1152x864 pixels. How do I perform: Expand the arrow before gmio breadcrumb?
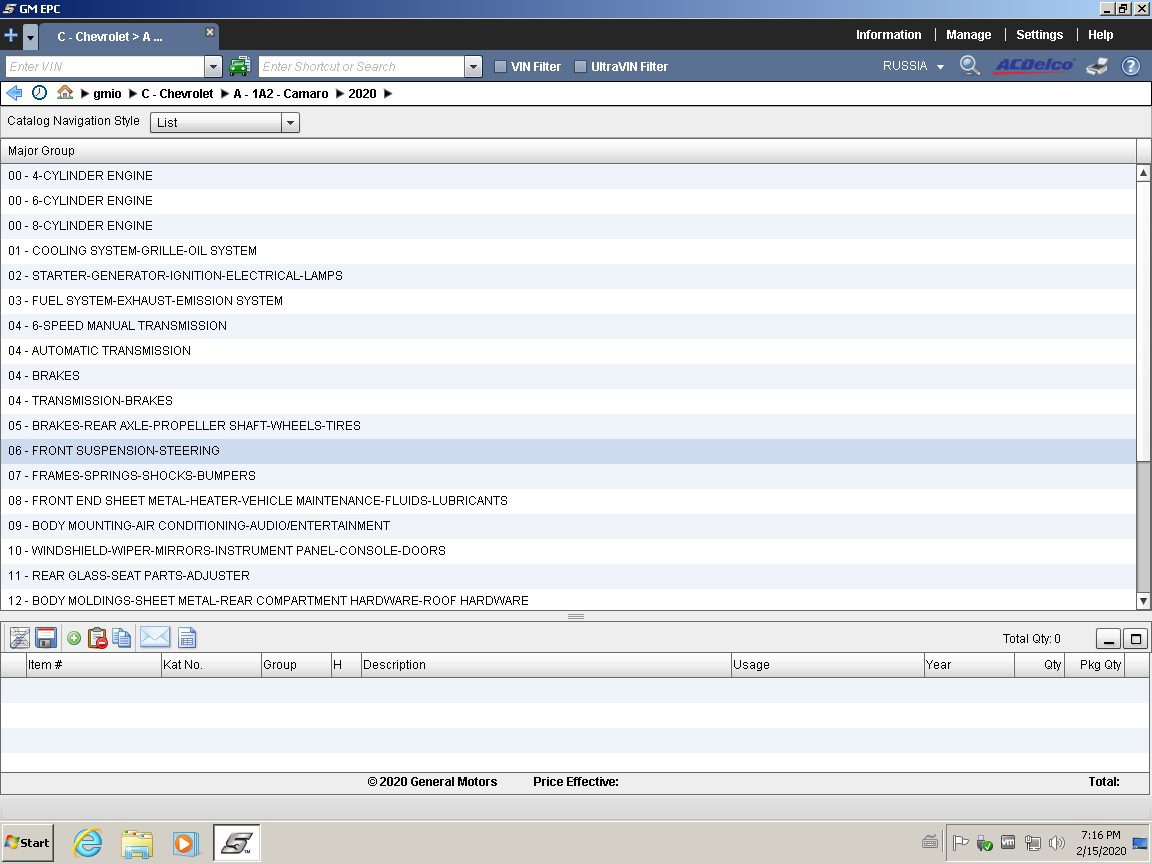pos(84,93)
